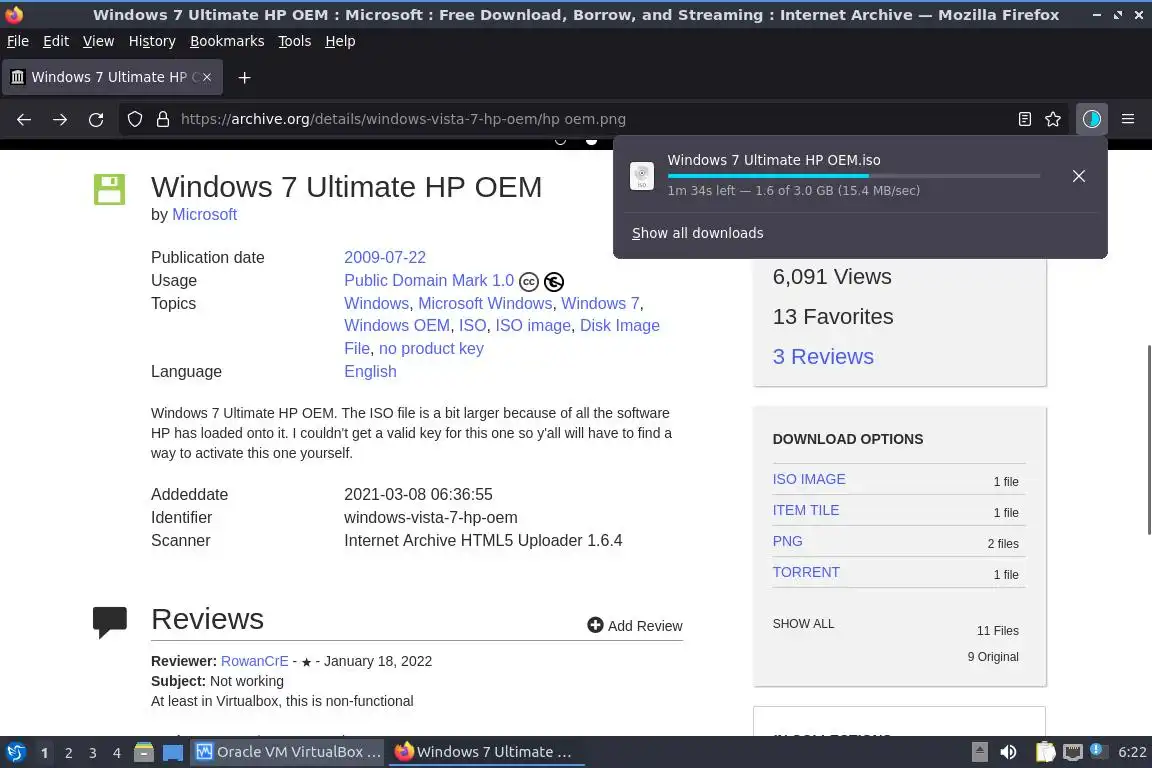Click Add Review button
This screenshot has width=1152, height=768.
pyautogui.click(x=635, y=625)
